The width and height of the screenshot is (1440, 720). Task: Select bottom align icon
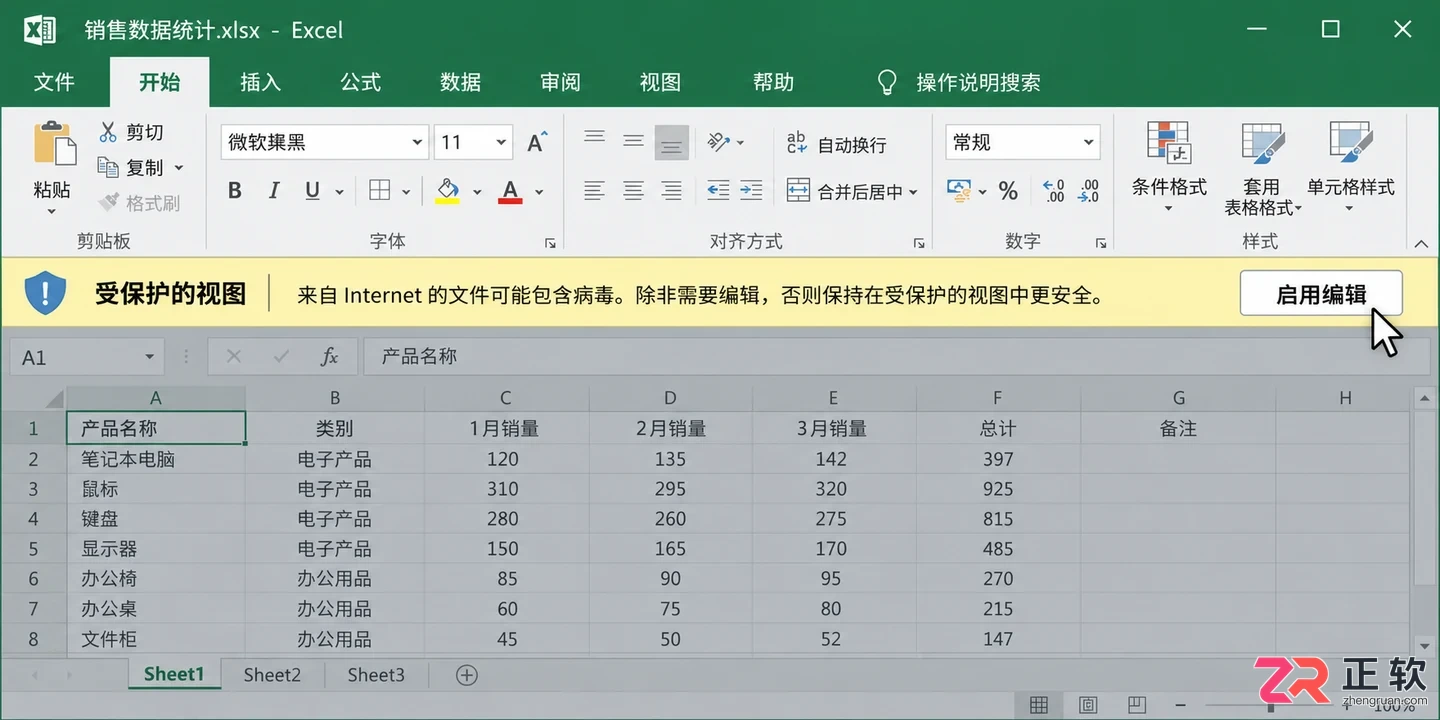[672, 143]
